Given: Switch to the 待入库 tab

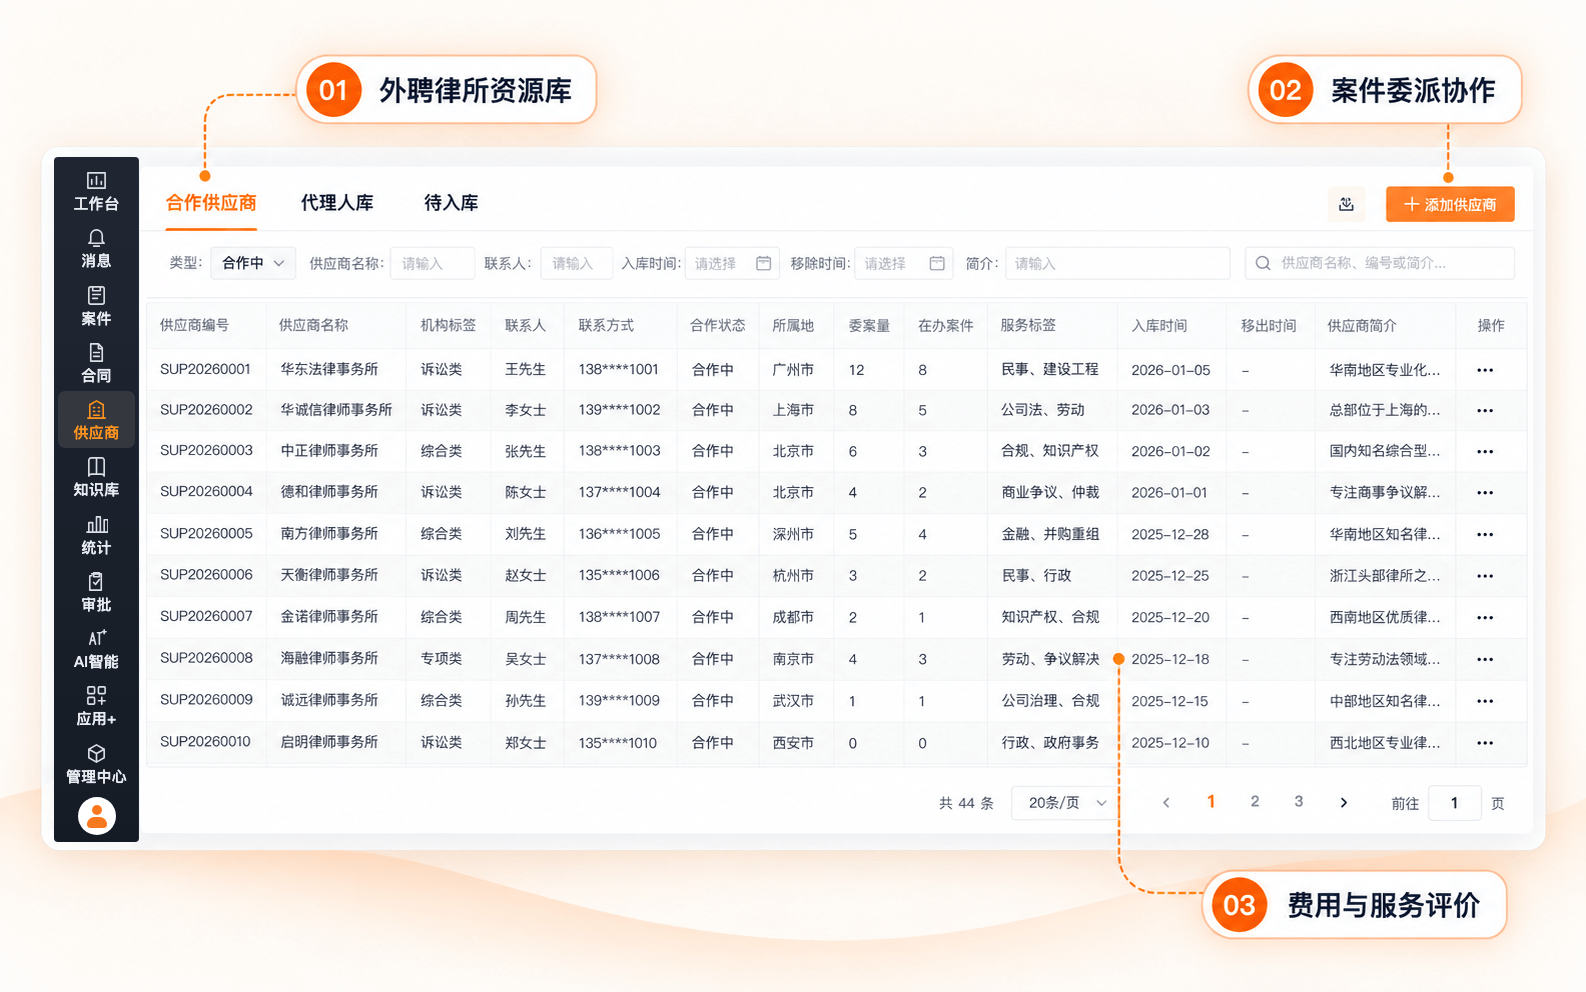Looking at the screenshot, I should pyautogui.click(x=451, y=203).
